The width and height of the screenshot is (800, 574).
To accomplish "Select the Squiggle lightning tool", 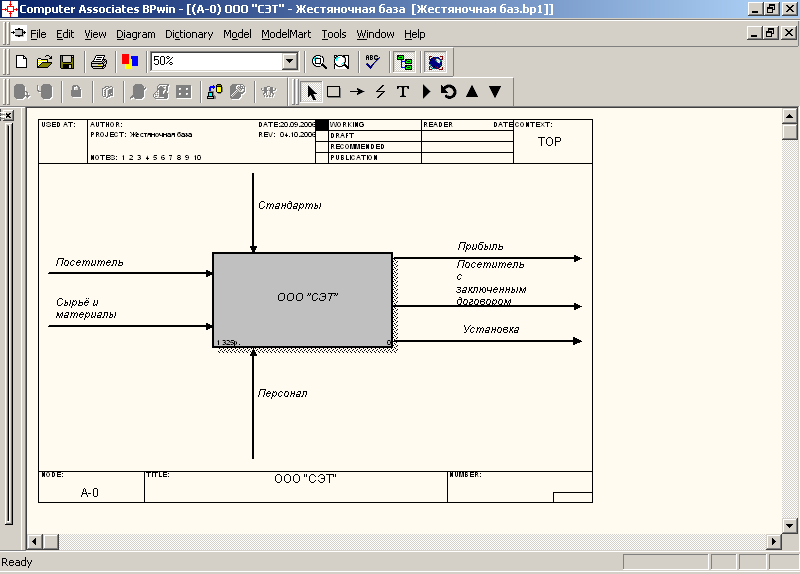I will point(380,92).
